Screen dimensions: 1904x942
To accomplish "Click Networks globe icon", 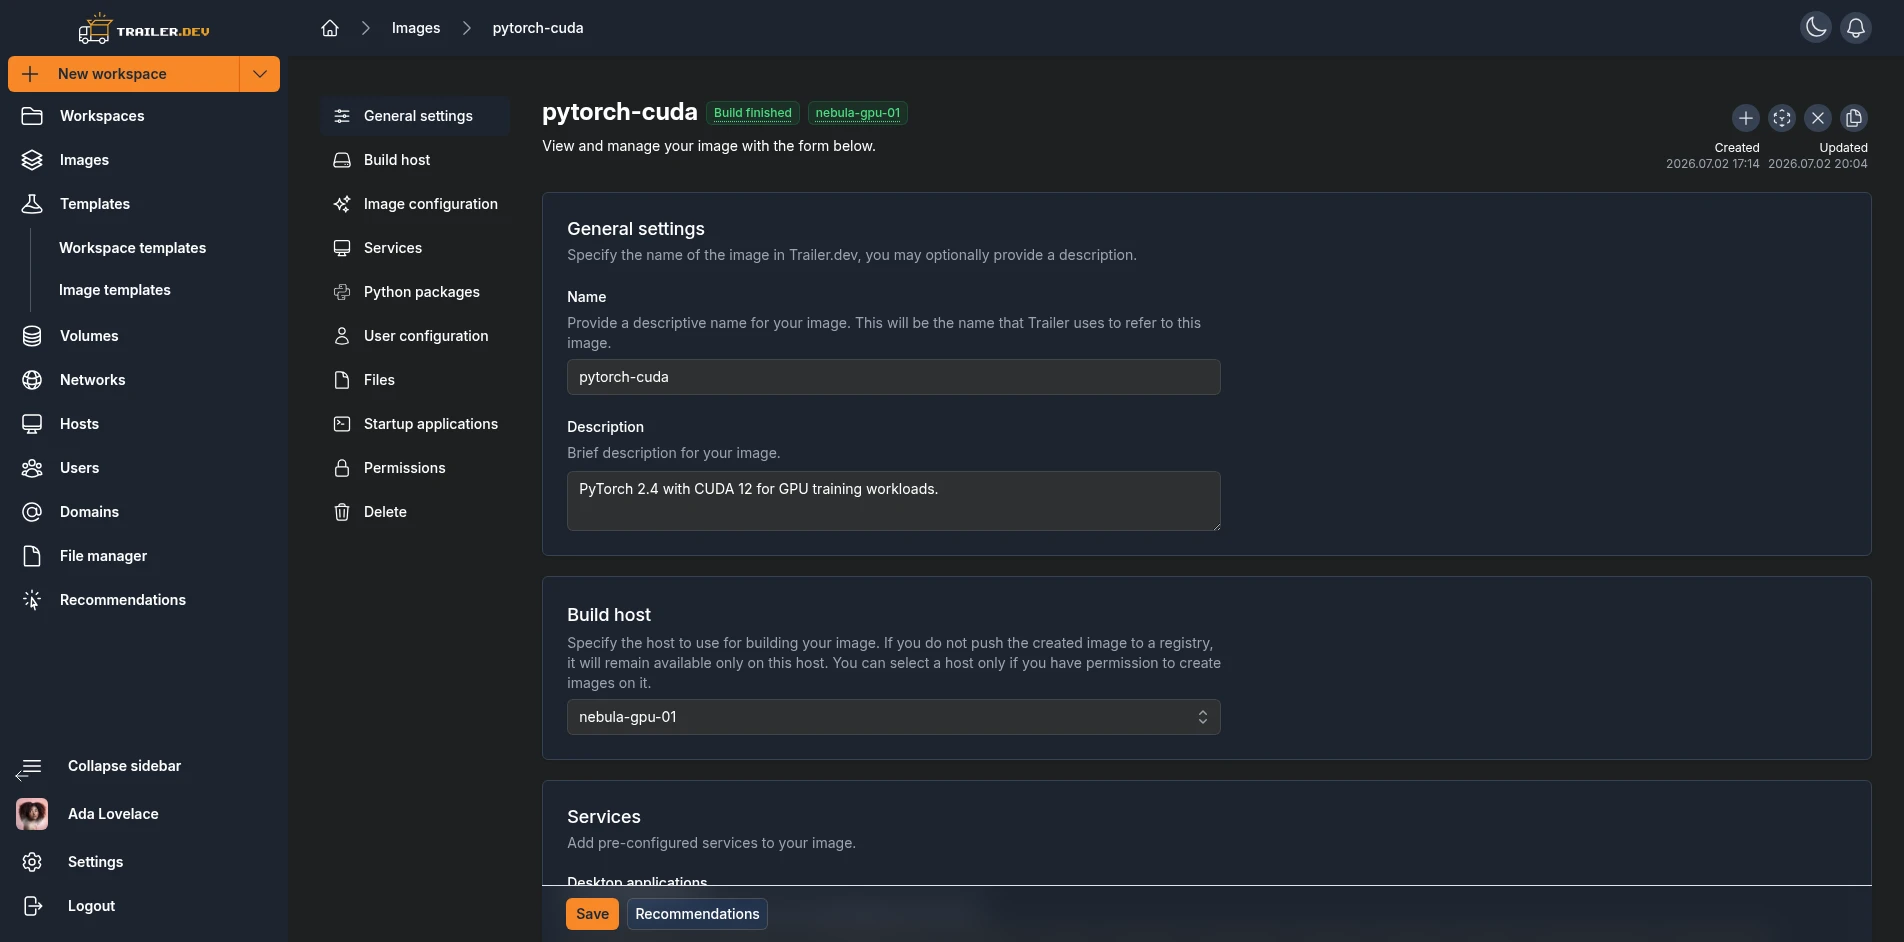I will [x=32, y=380].
